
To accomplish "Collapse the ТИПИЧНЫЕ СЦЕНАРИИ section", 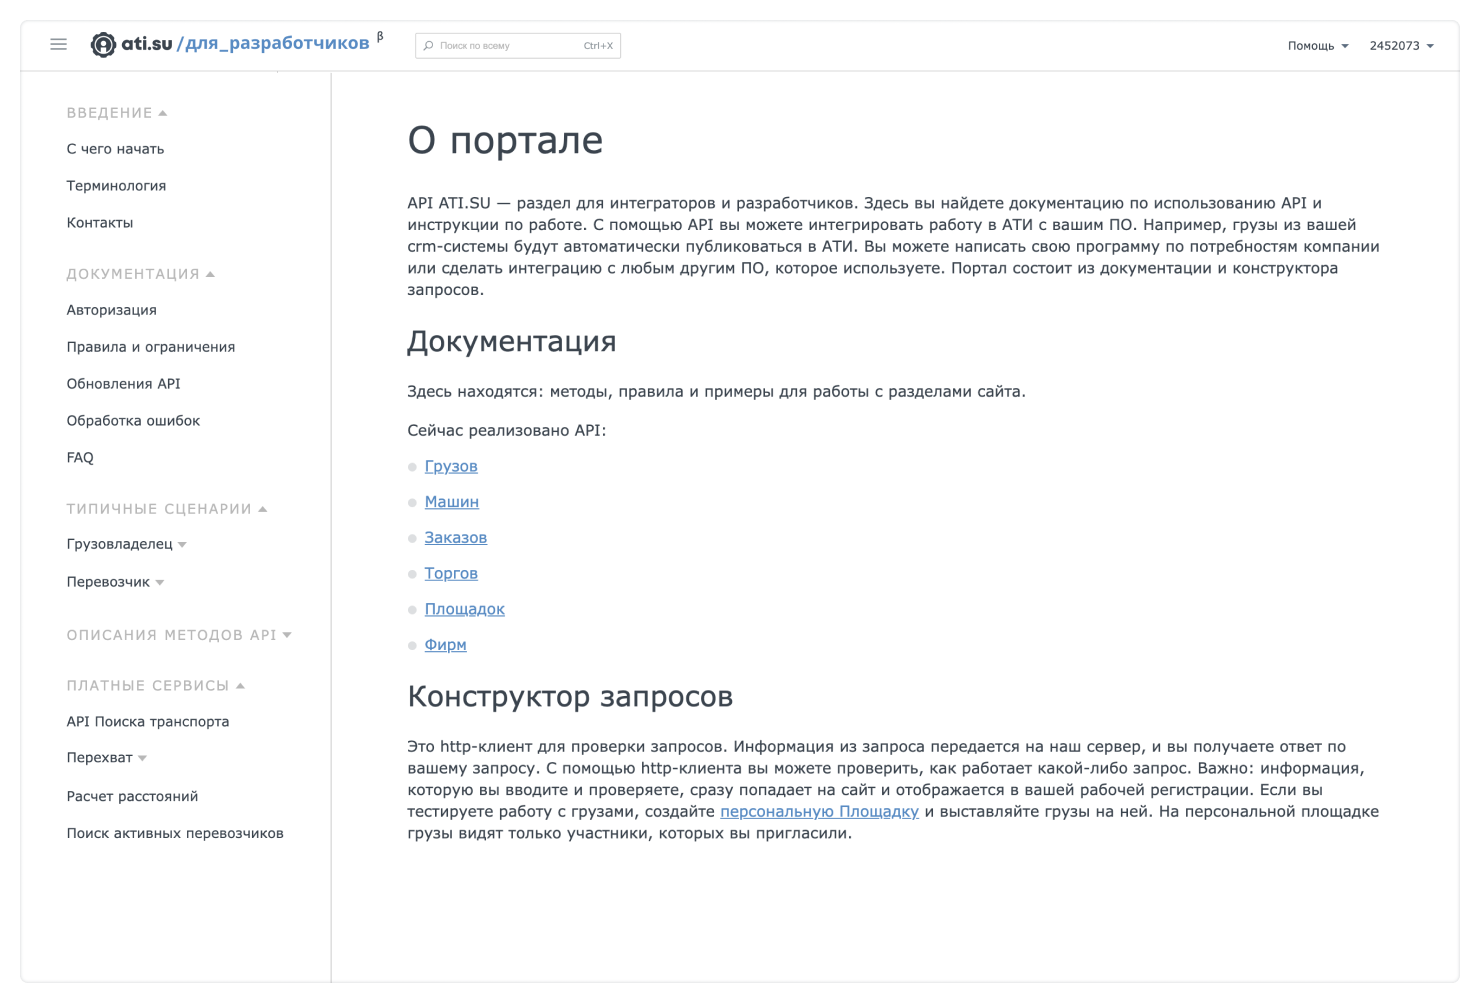I will [x=167, y=509].
